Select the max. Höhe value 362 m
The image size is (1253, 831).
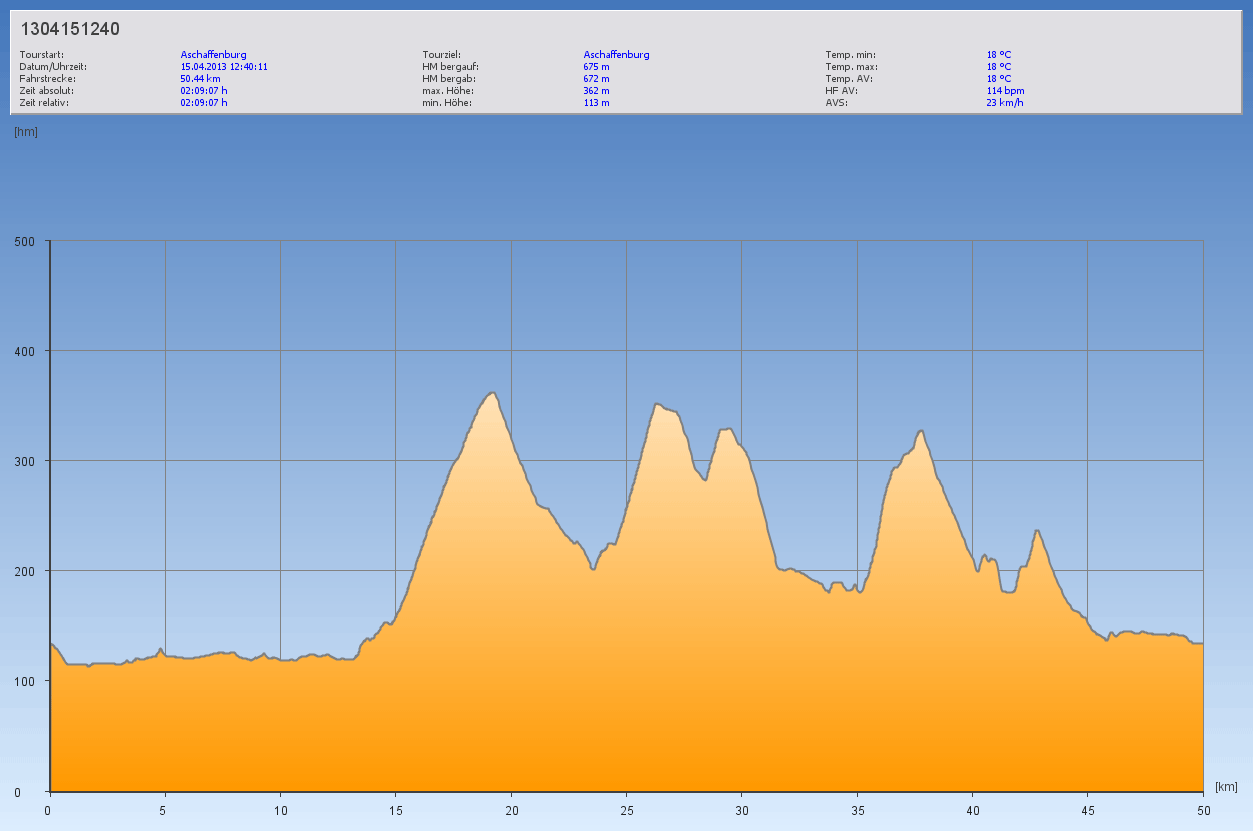[x=596, y=90]
